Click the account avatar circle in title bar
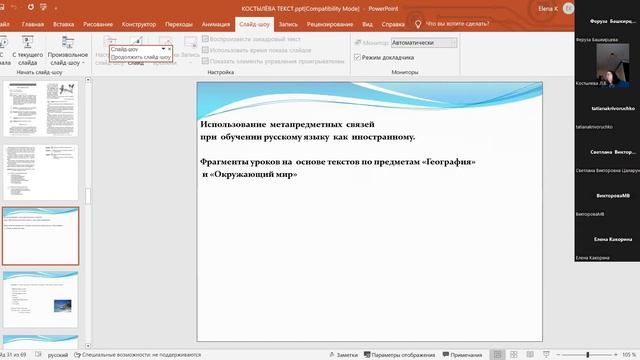The image size is (640, 360). (568, 8)
